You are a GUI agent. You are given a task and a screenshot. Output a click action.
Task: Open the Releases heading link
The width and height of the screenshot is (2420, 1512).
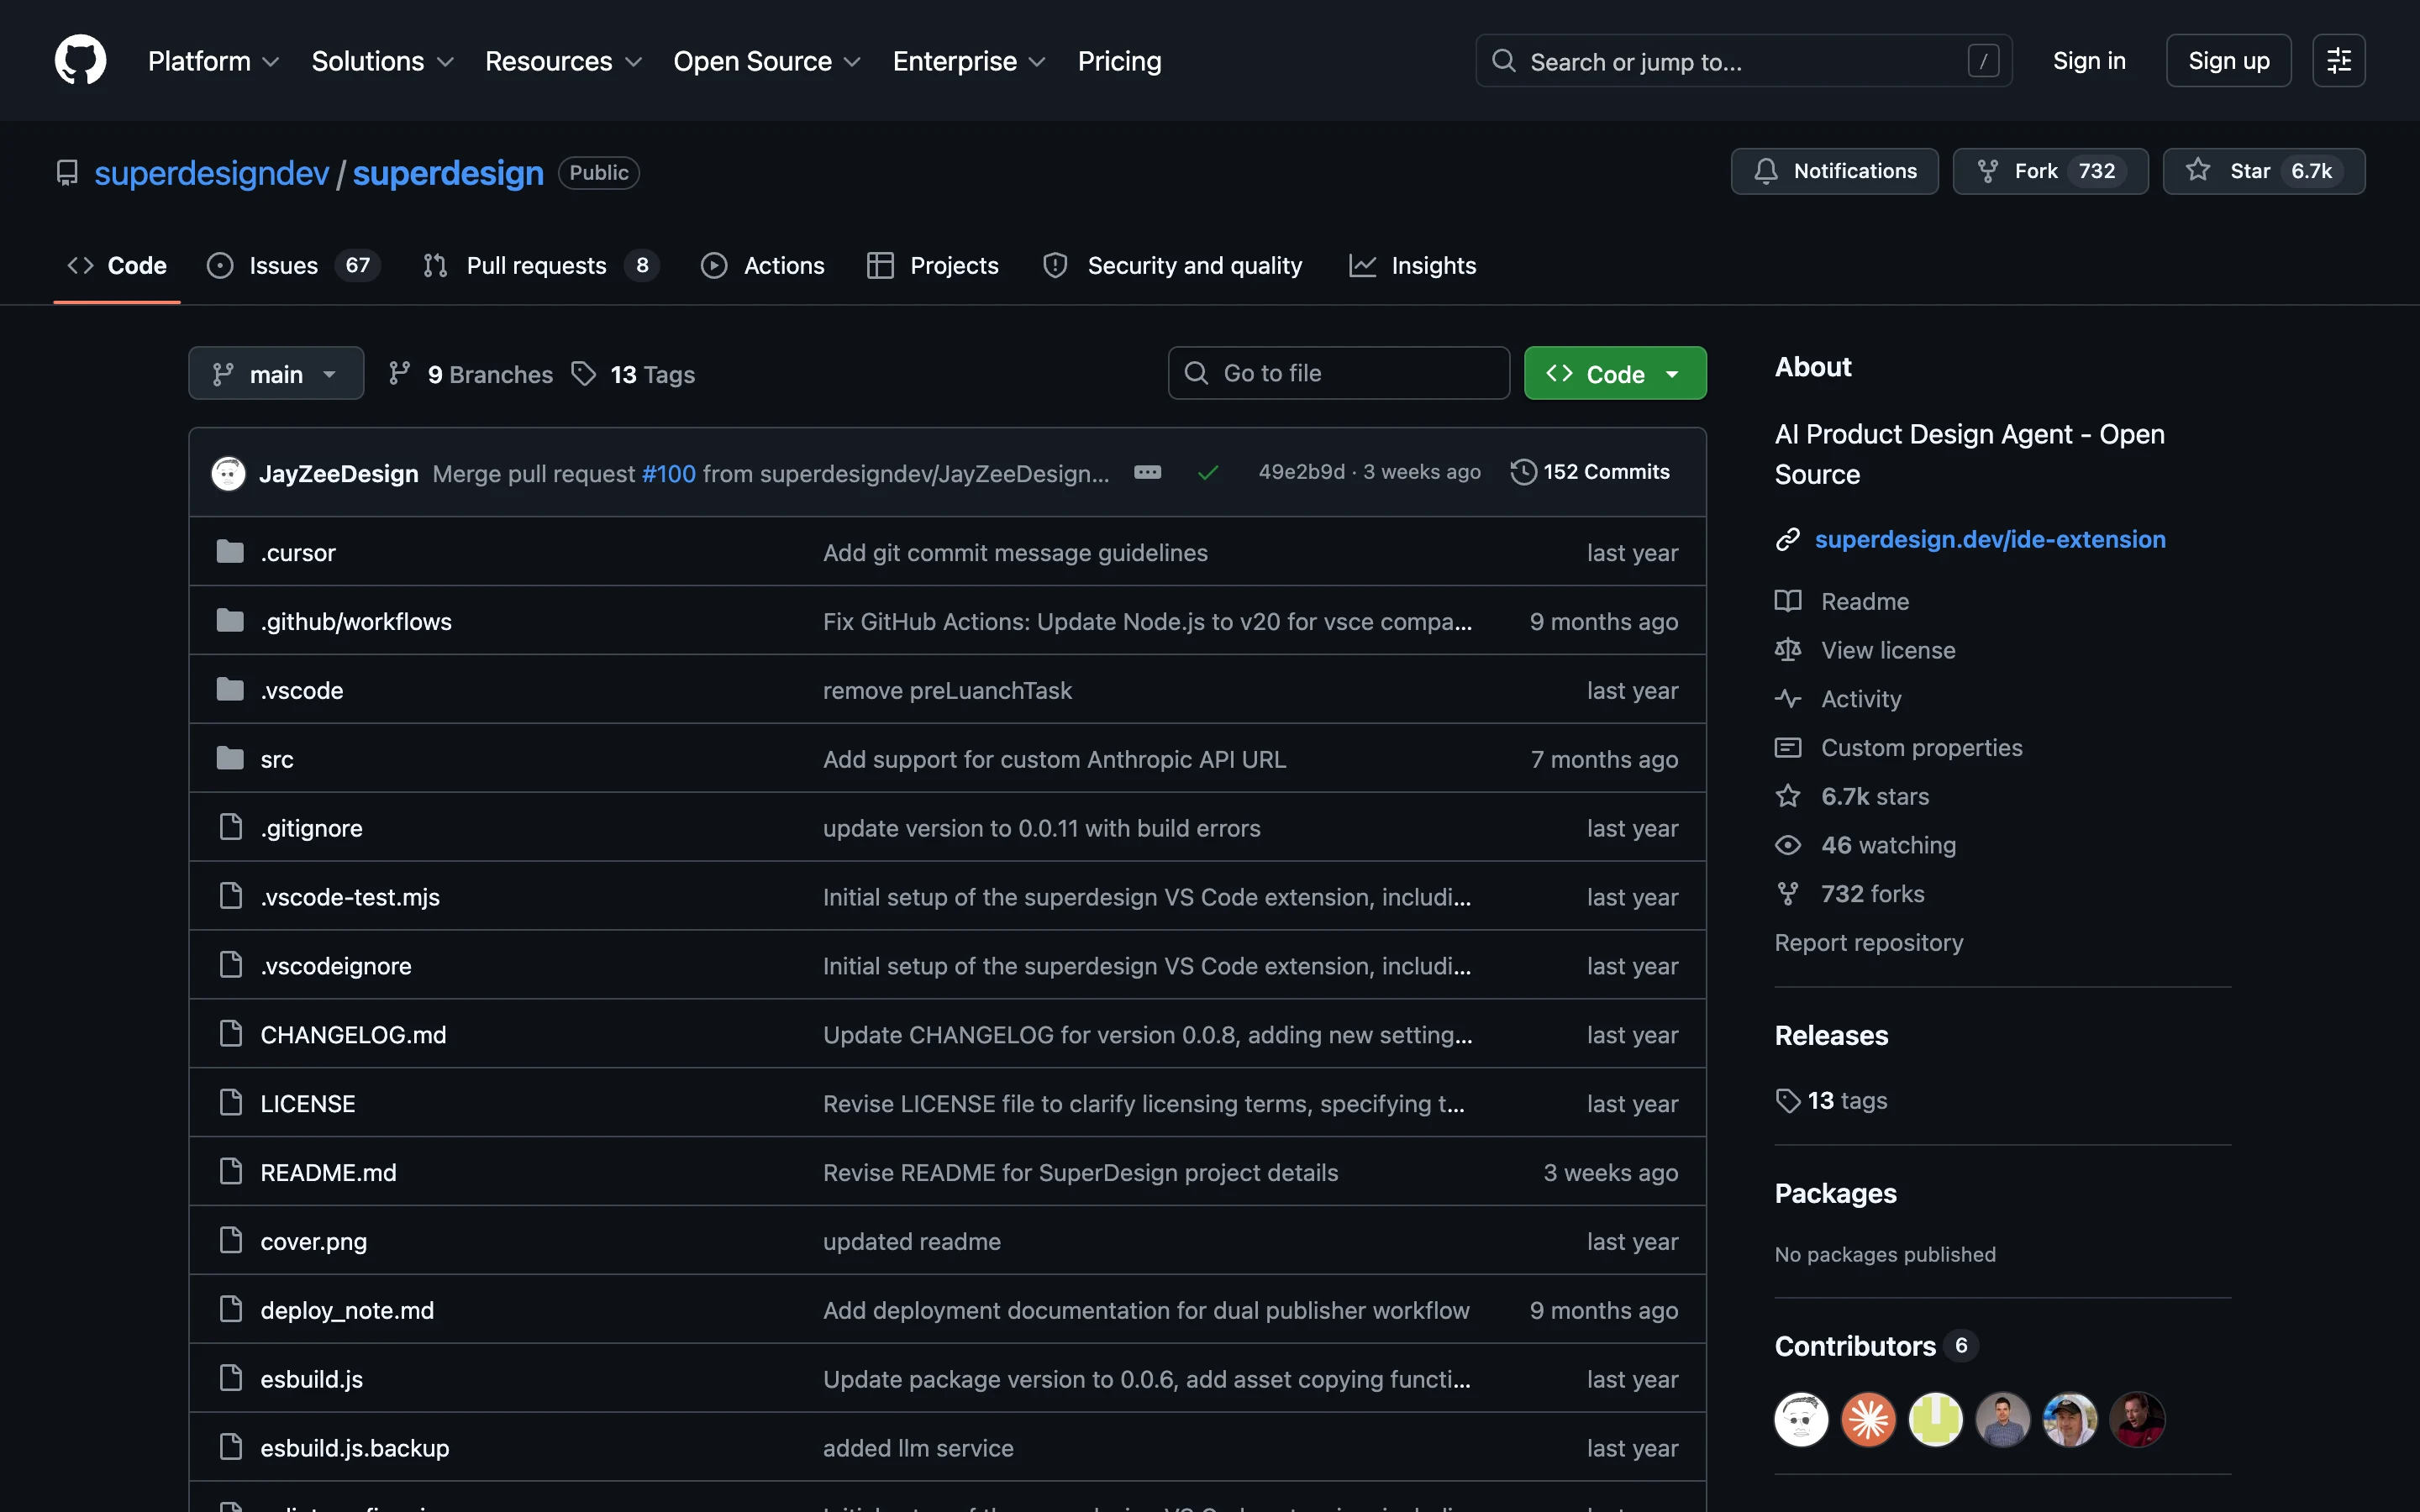pyautogui.click(x=1831, y=1035)
